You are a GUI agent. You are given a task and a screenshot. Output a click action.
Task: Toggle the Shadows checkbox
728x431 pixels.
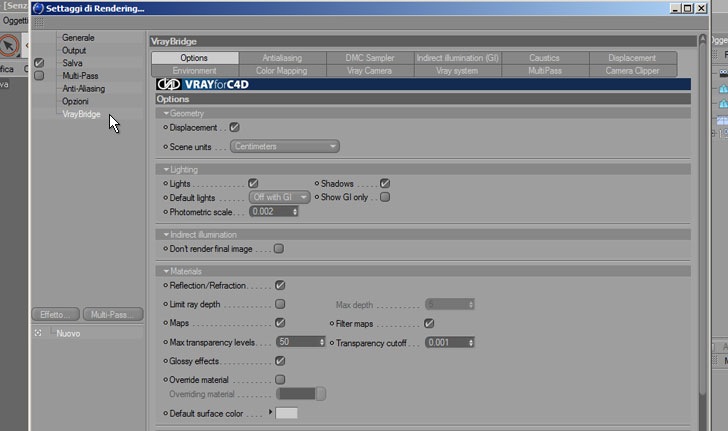[x=385, y=183]
